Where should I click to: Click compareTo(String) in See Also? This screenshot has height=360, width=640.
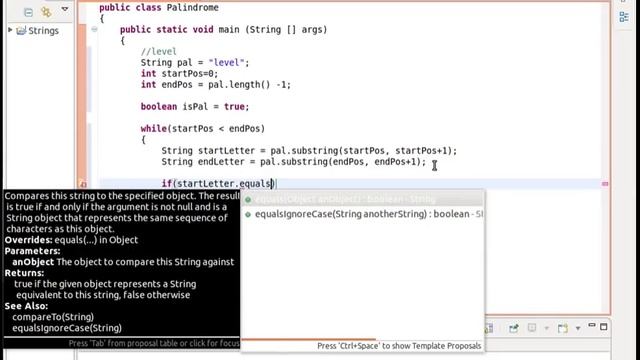pos(53,317)
